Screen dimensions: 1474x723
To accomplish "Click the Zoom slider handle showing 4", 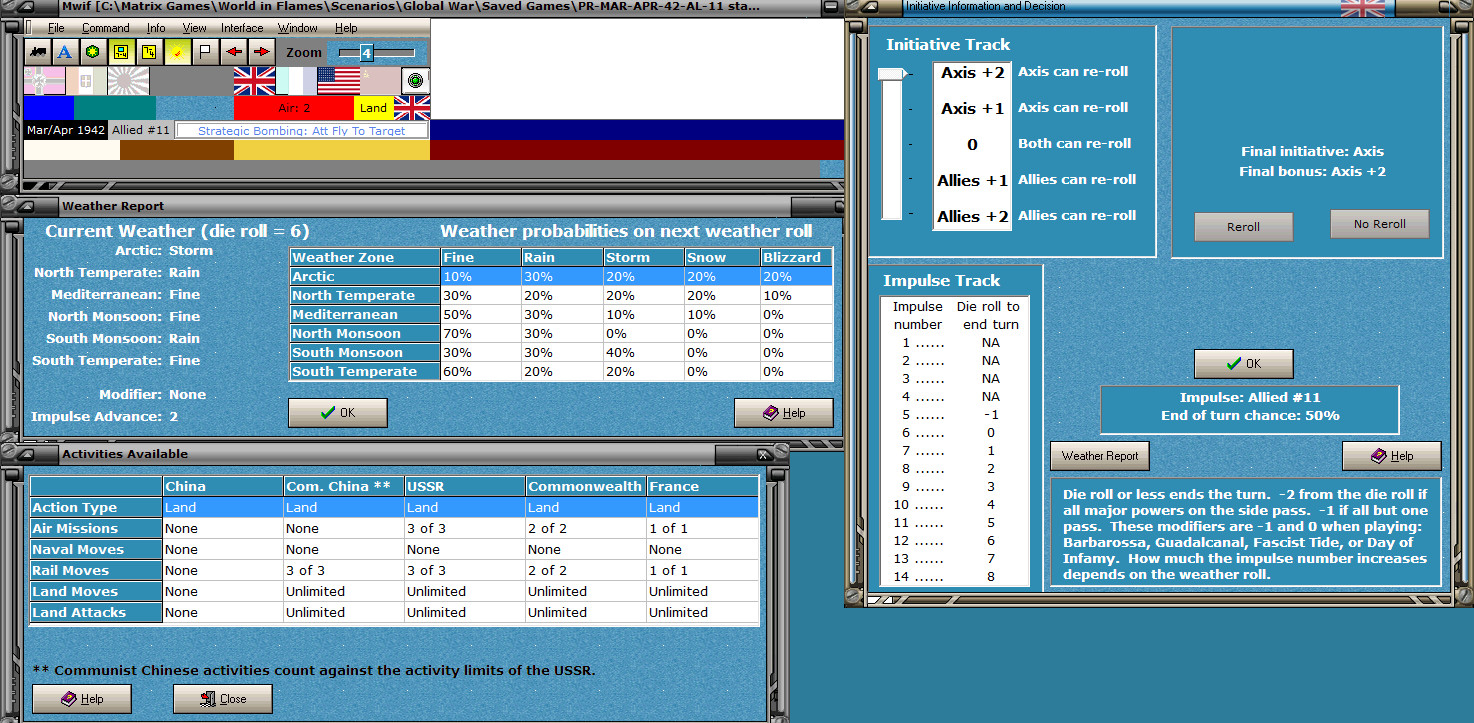I will pos(366,52).
